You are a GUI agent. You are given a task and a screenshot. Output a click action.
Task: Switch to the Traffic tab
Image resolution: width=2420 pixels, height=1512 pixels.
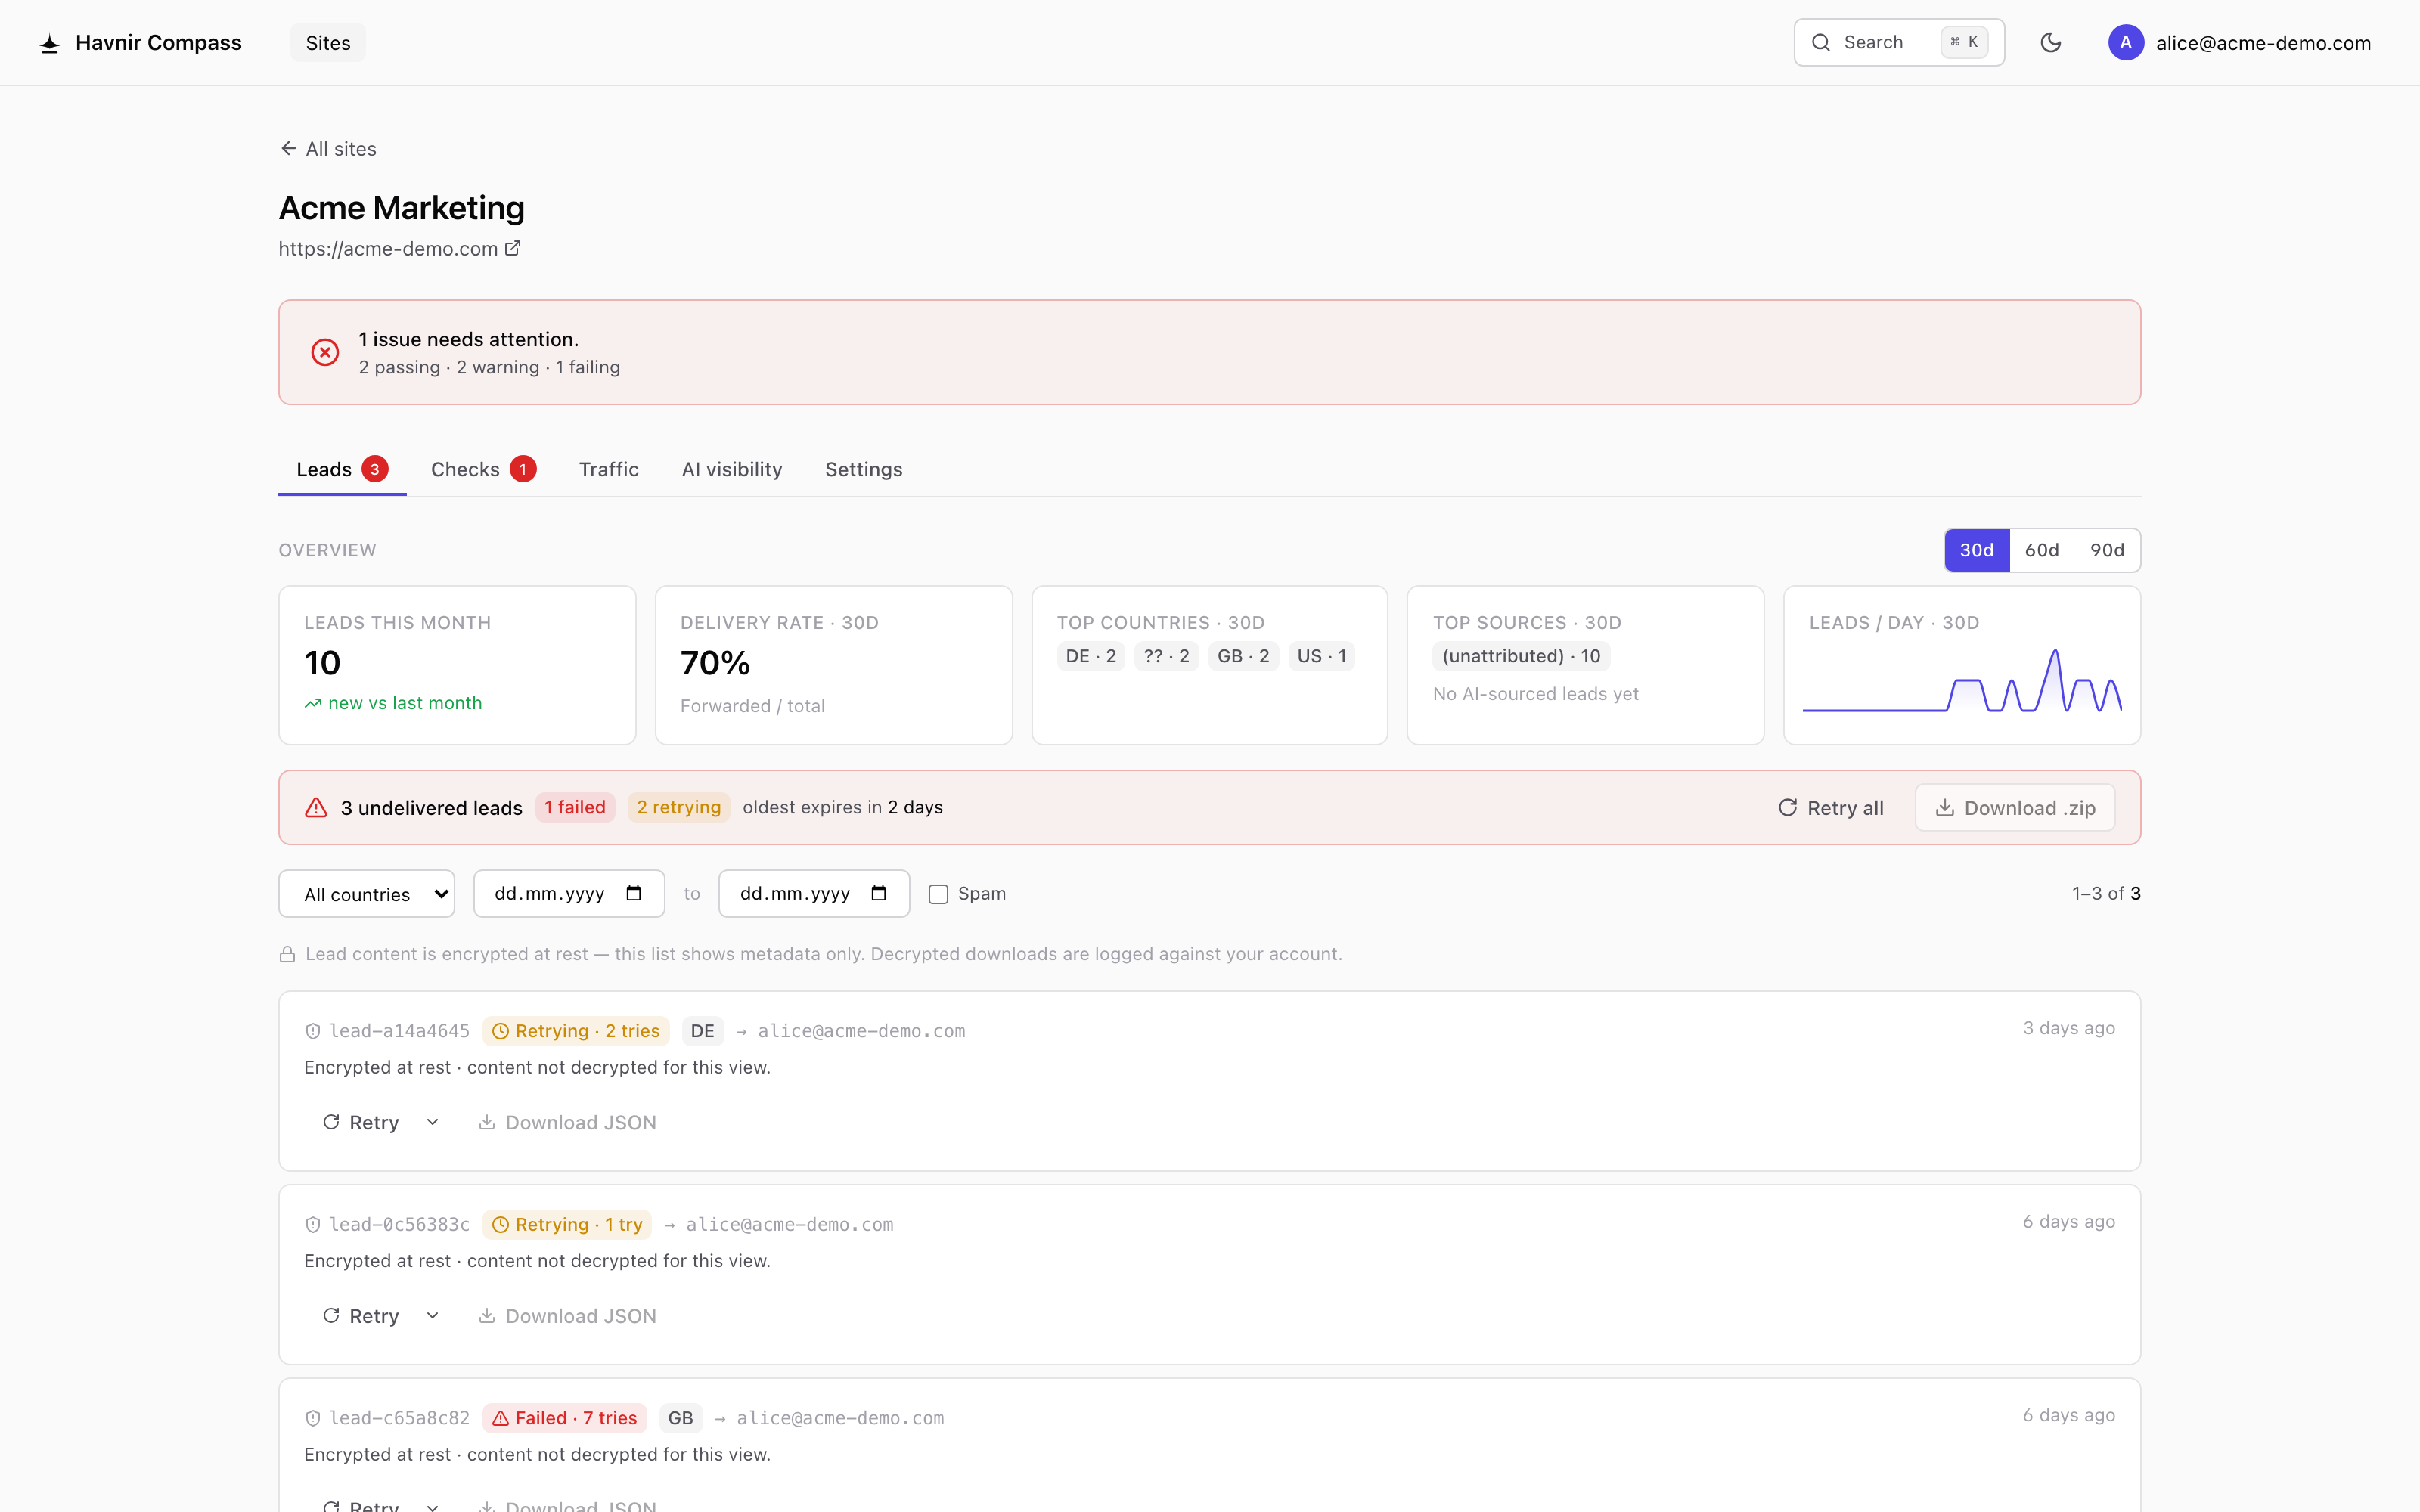click(608, 469)
